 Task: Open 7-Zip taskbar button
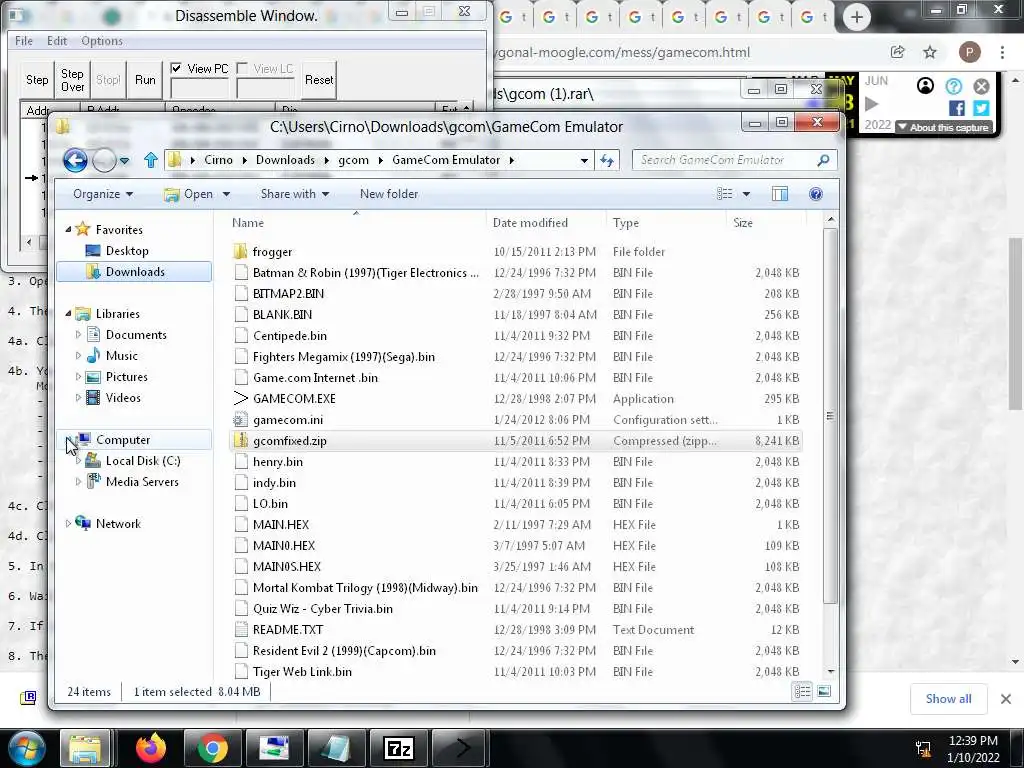[x=398, y=748]
